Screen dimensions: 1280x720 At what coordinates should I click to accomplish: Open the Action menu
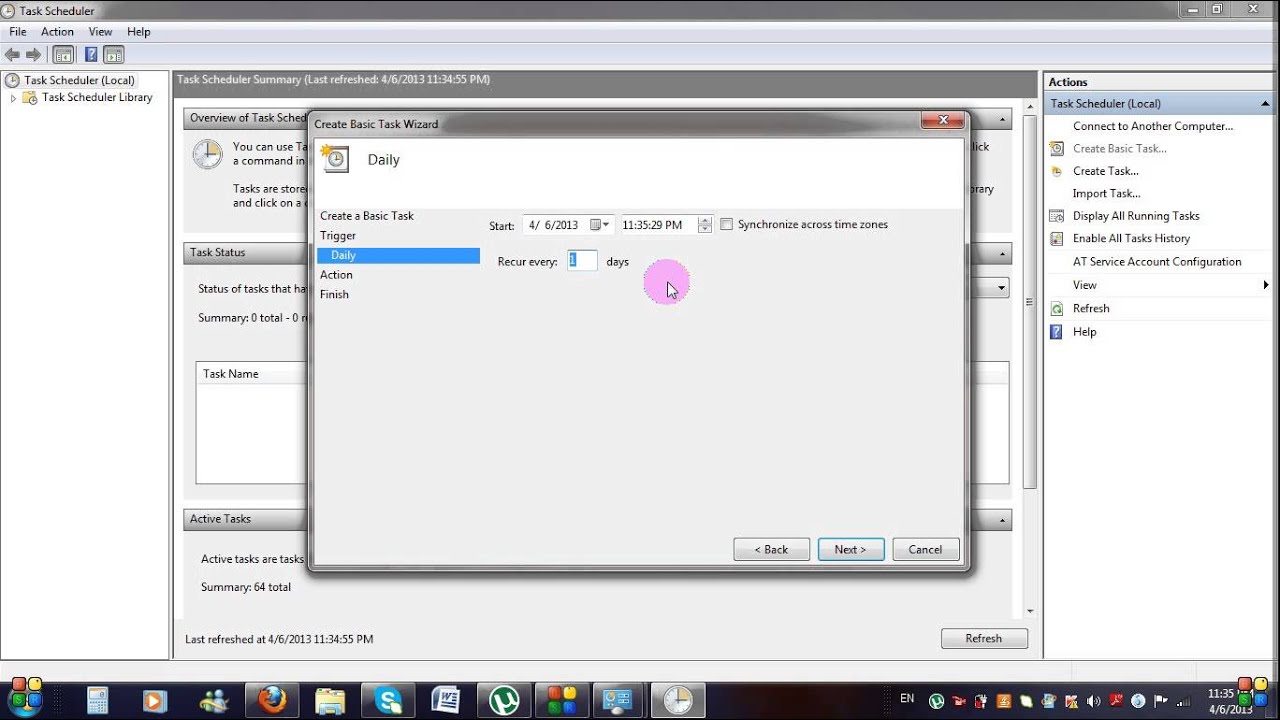57,32
